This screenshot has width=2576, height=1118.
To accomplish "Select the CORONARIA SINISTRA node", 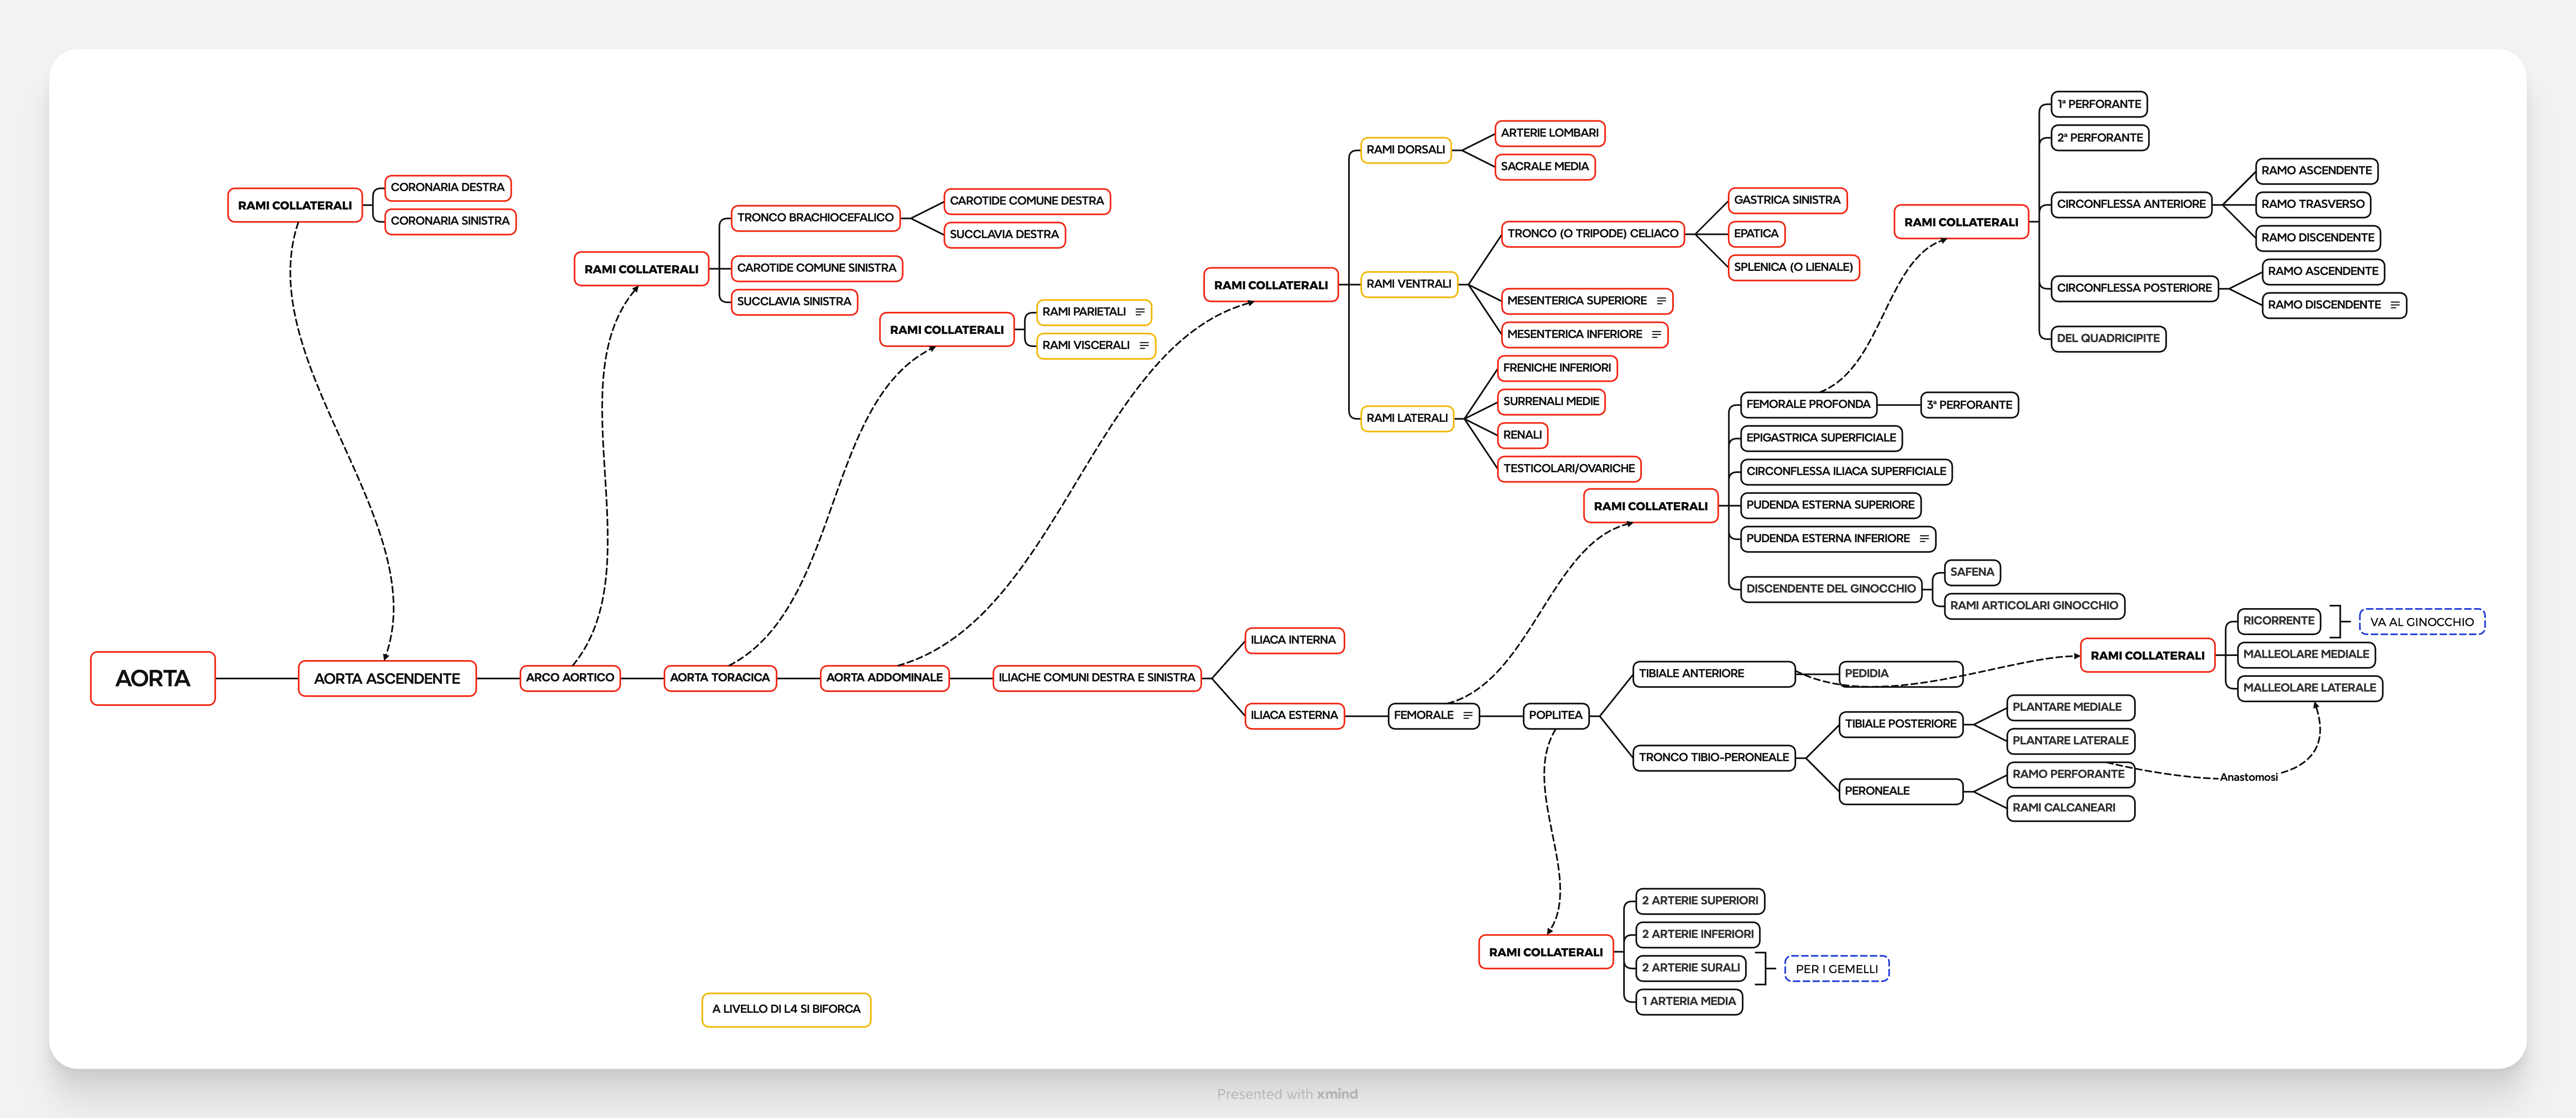I will 450,221.
